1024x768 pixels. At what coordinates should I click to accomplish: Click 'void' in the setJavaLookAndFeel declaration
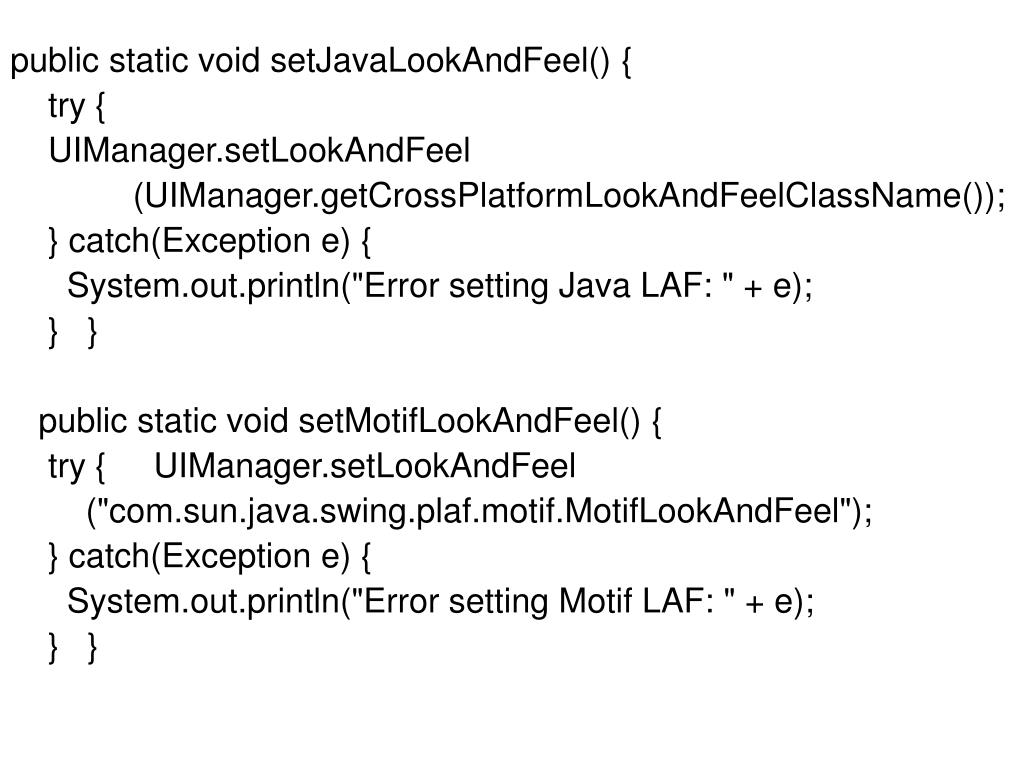229,63
